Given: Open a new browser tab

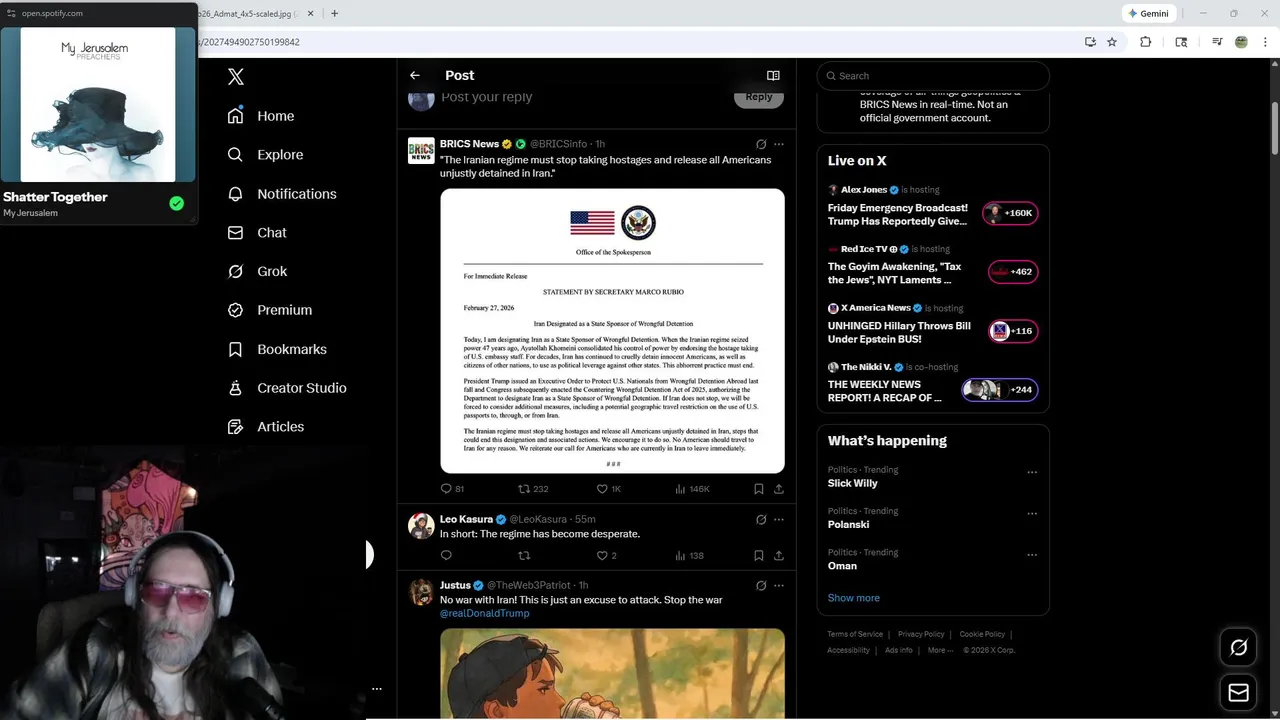Looking at the screenshot, I should (x=334, y=13).
